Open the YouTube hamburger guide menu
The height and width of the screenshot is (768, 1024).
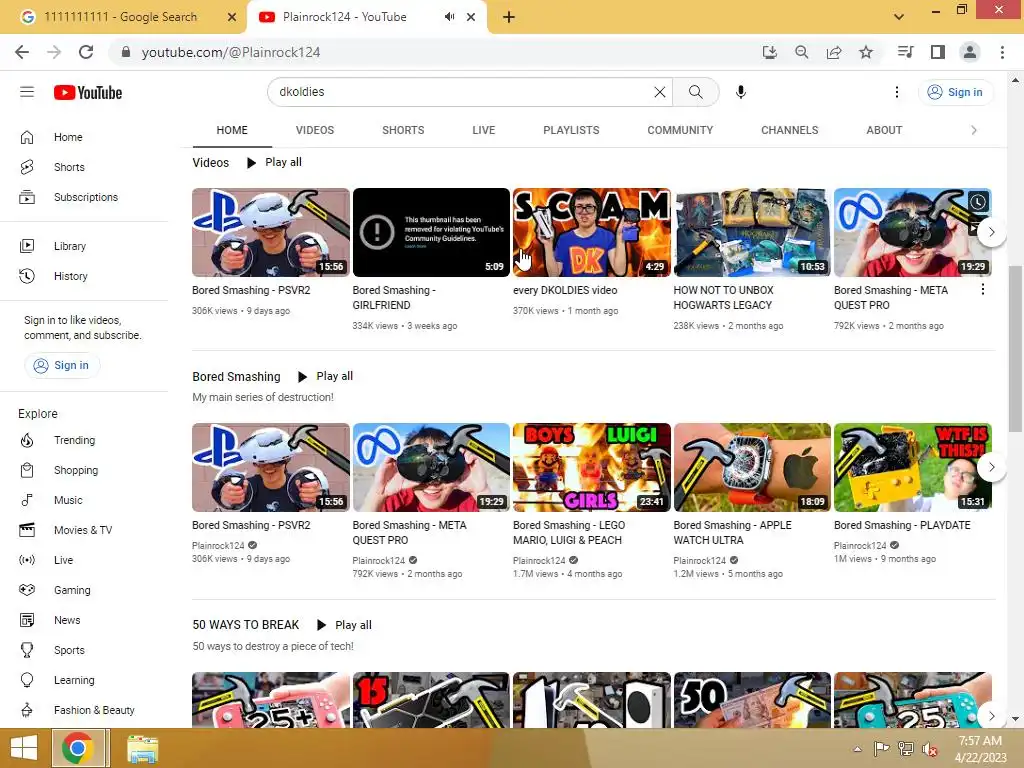pos(27,92)
